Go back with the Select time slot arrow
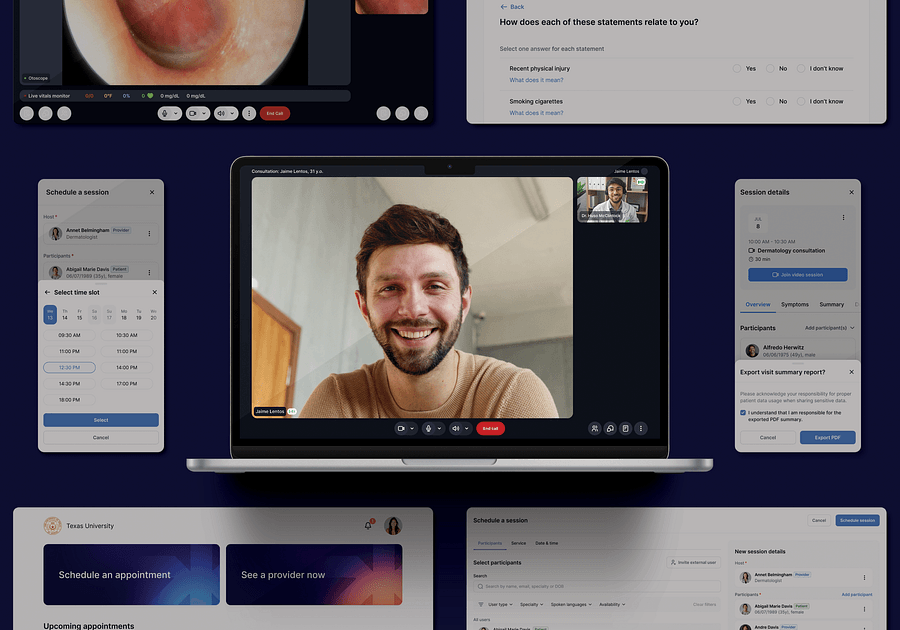This screenshot has width=900, height=630. (x=47, y=292)
